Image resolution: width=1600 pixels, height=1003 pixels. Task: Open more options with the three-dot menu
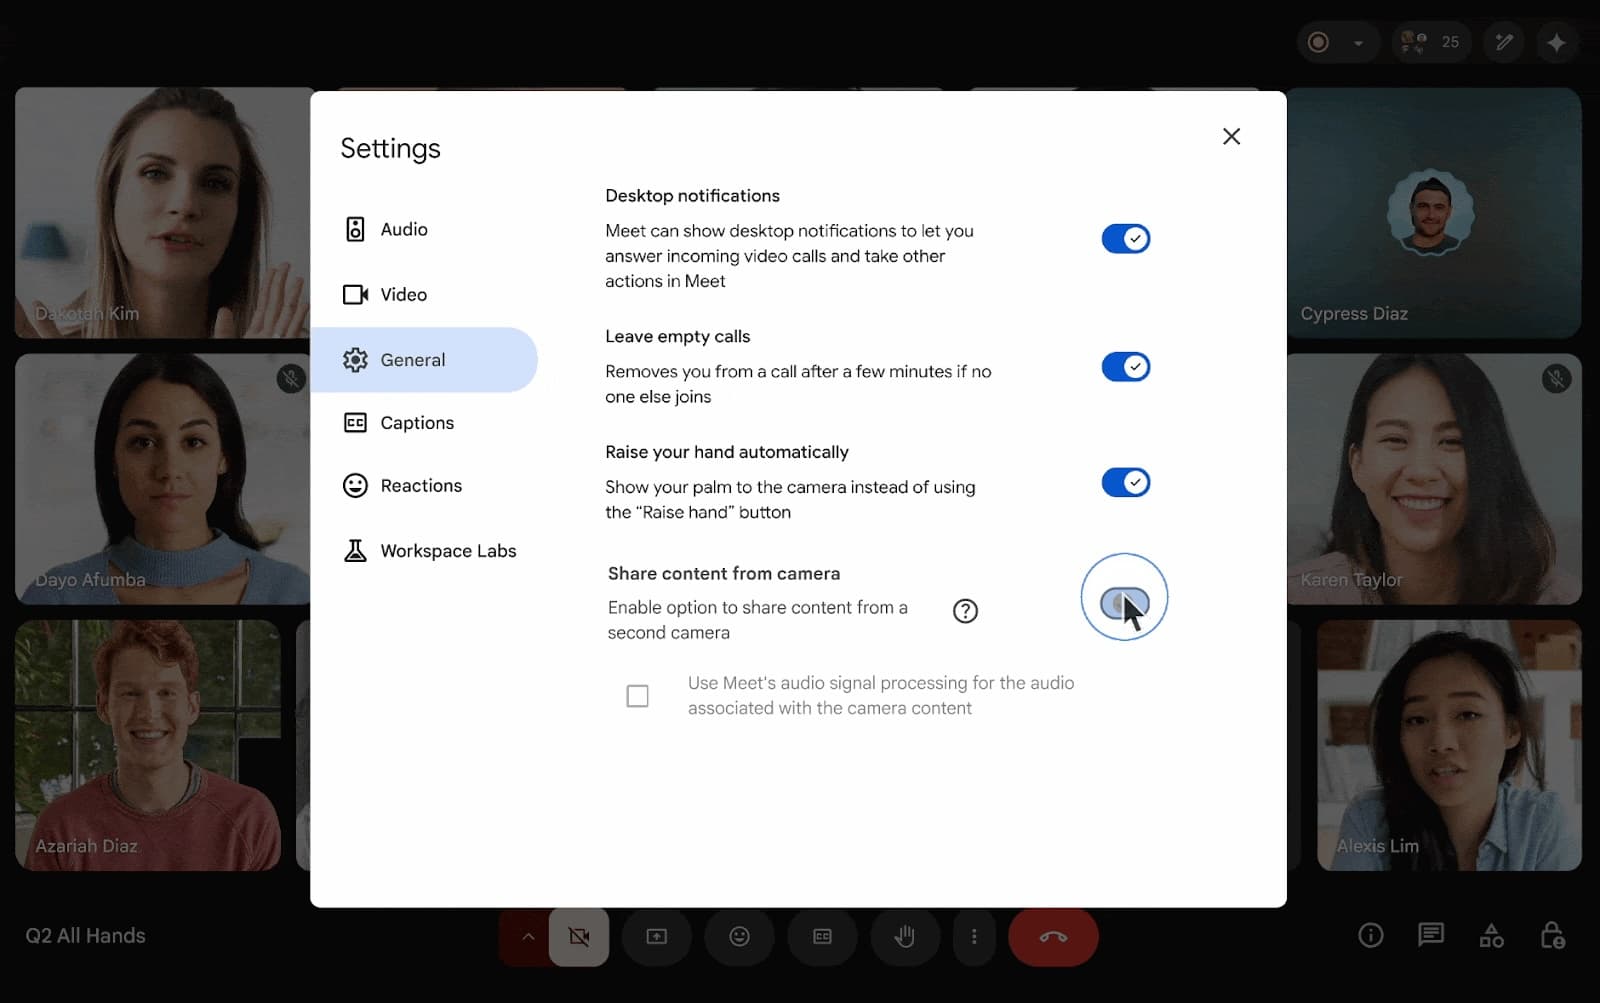(974, 937)
